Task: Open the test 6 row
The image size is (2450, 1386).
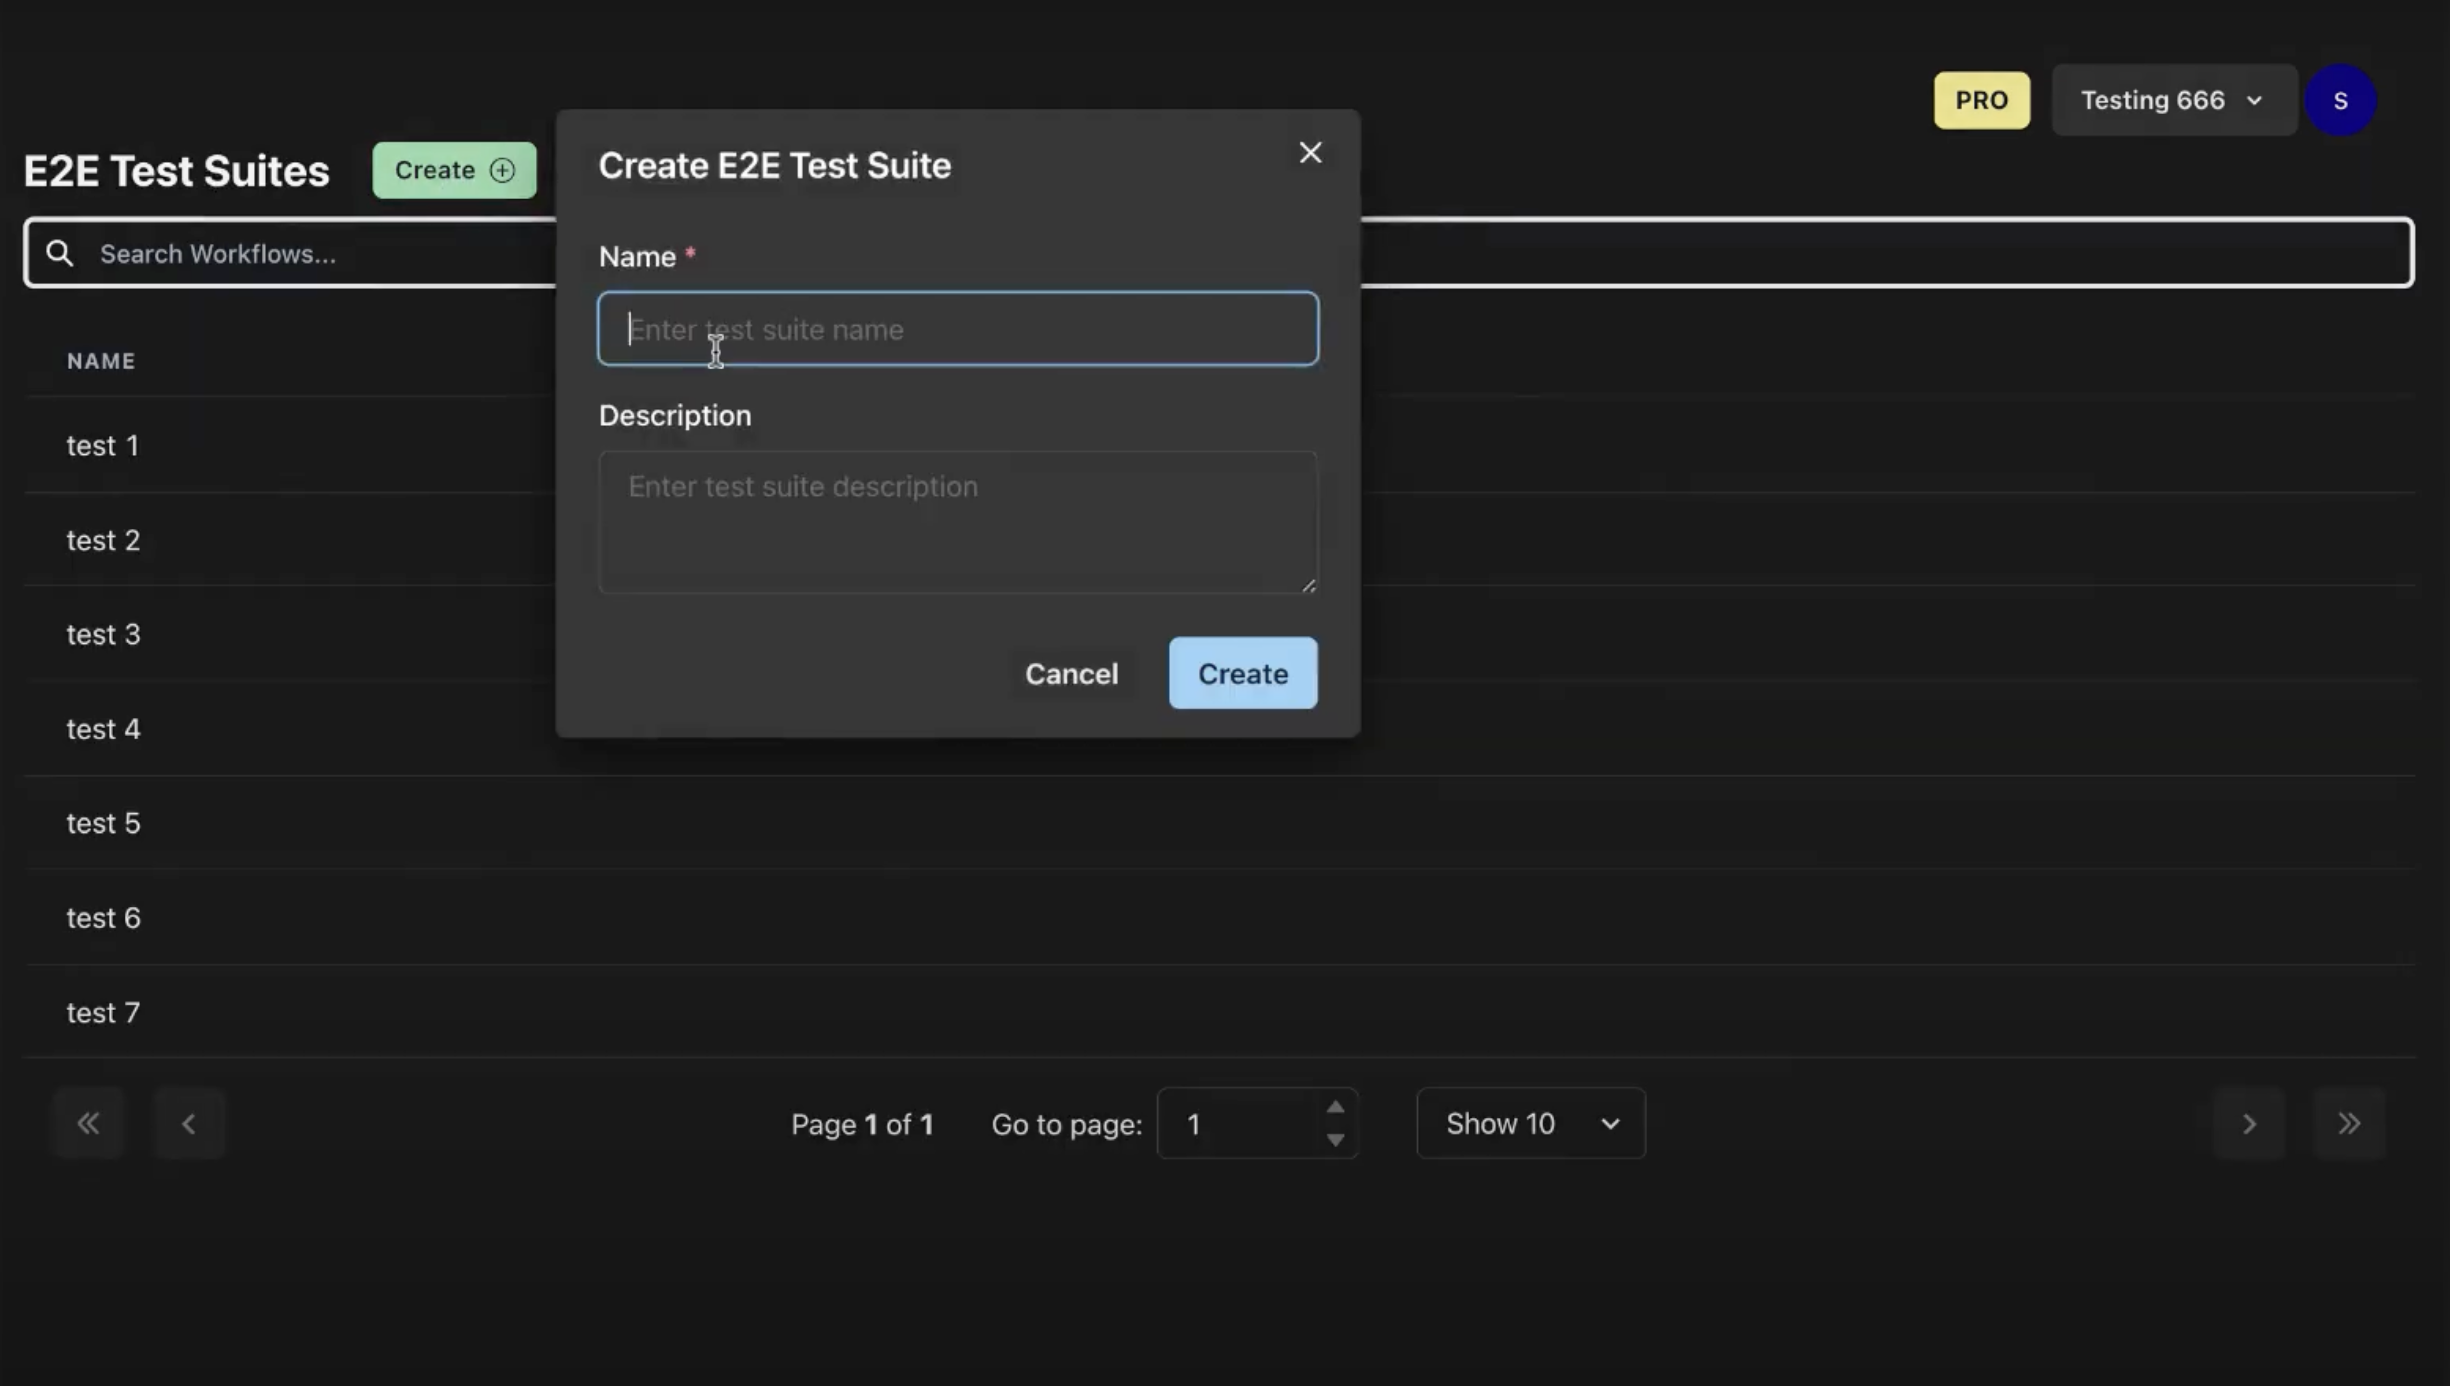Action: (1219, 918)
